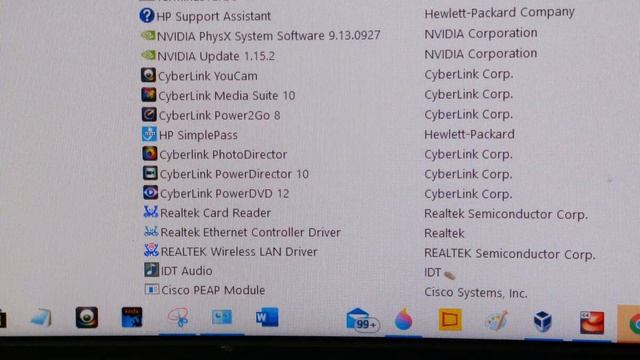Screen dimensions: 640x360
Task: Select the HP SimplePass program name
Action: [x=198, y=135]
